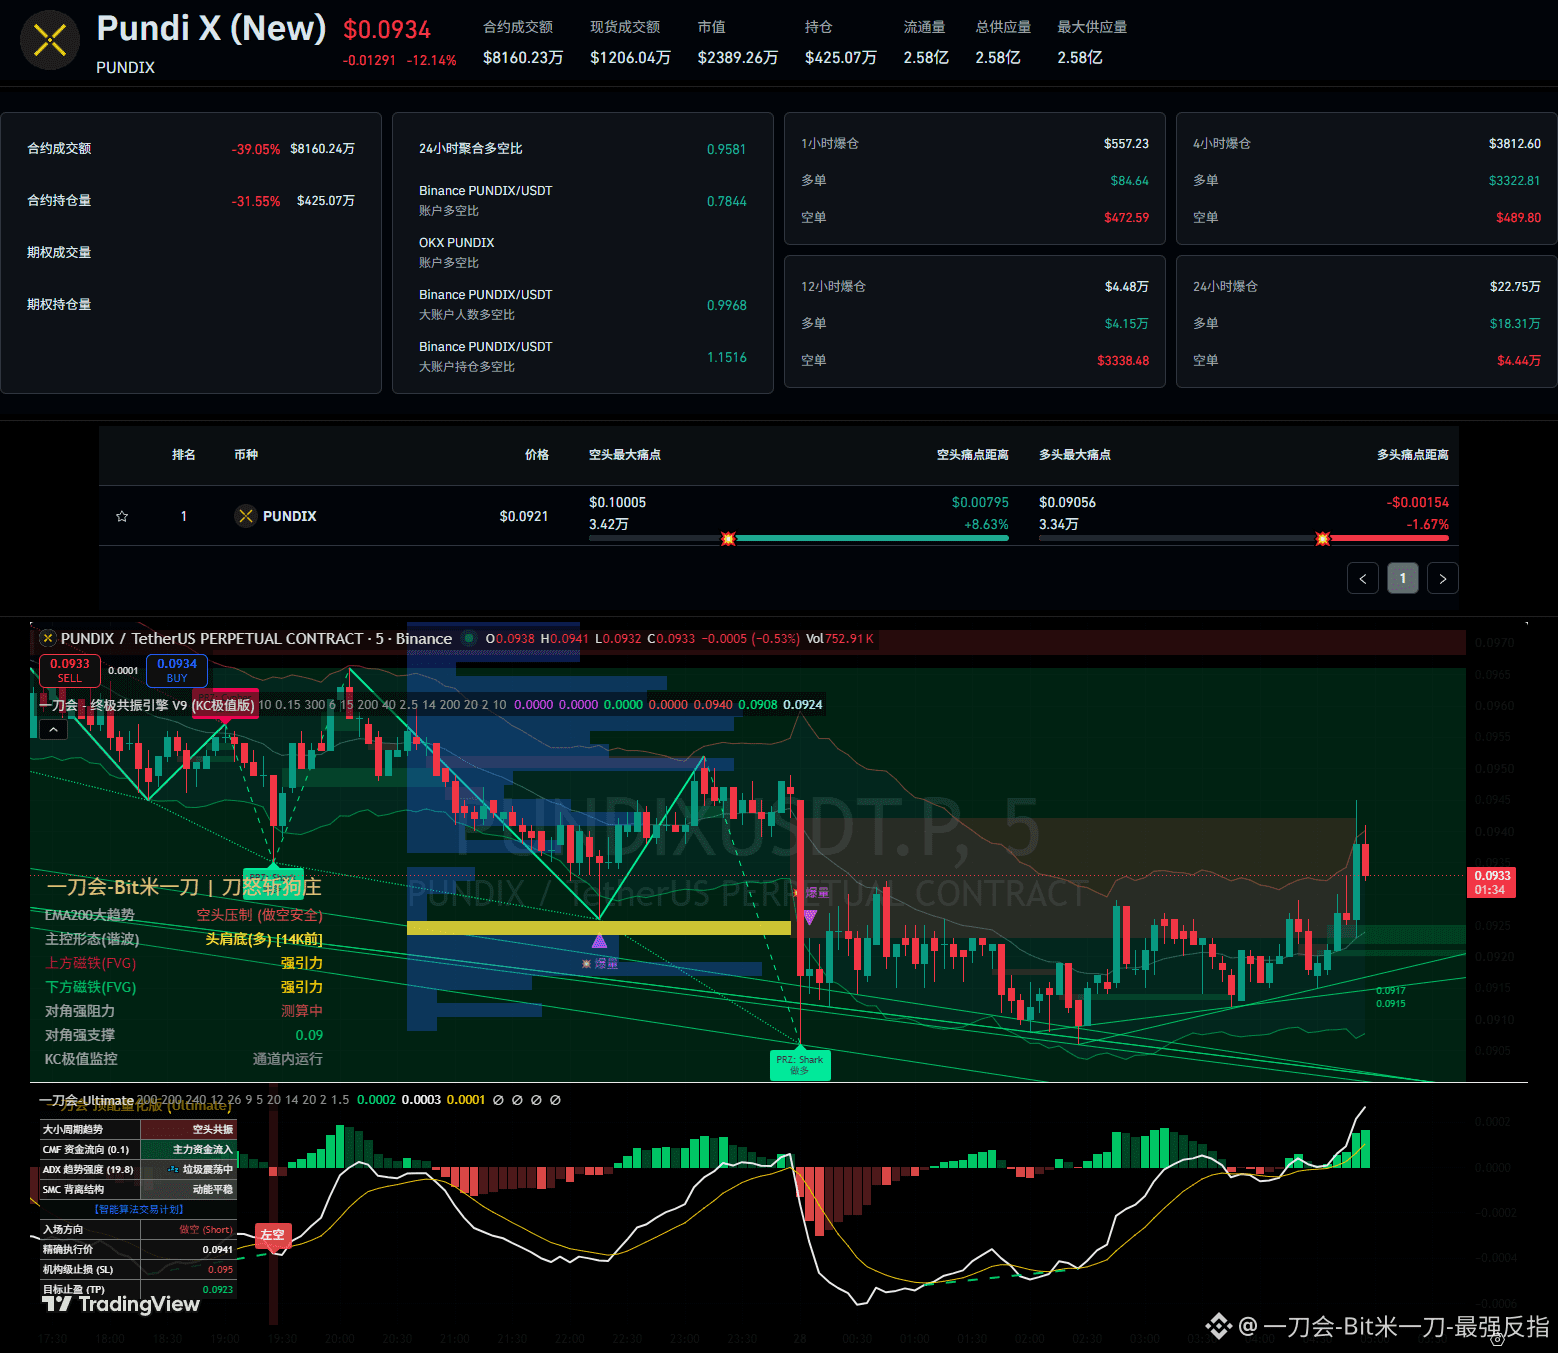The image size is (1558, 1353).
Task: Sort the table by 币种 column
Action: point(246,455)
